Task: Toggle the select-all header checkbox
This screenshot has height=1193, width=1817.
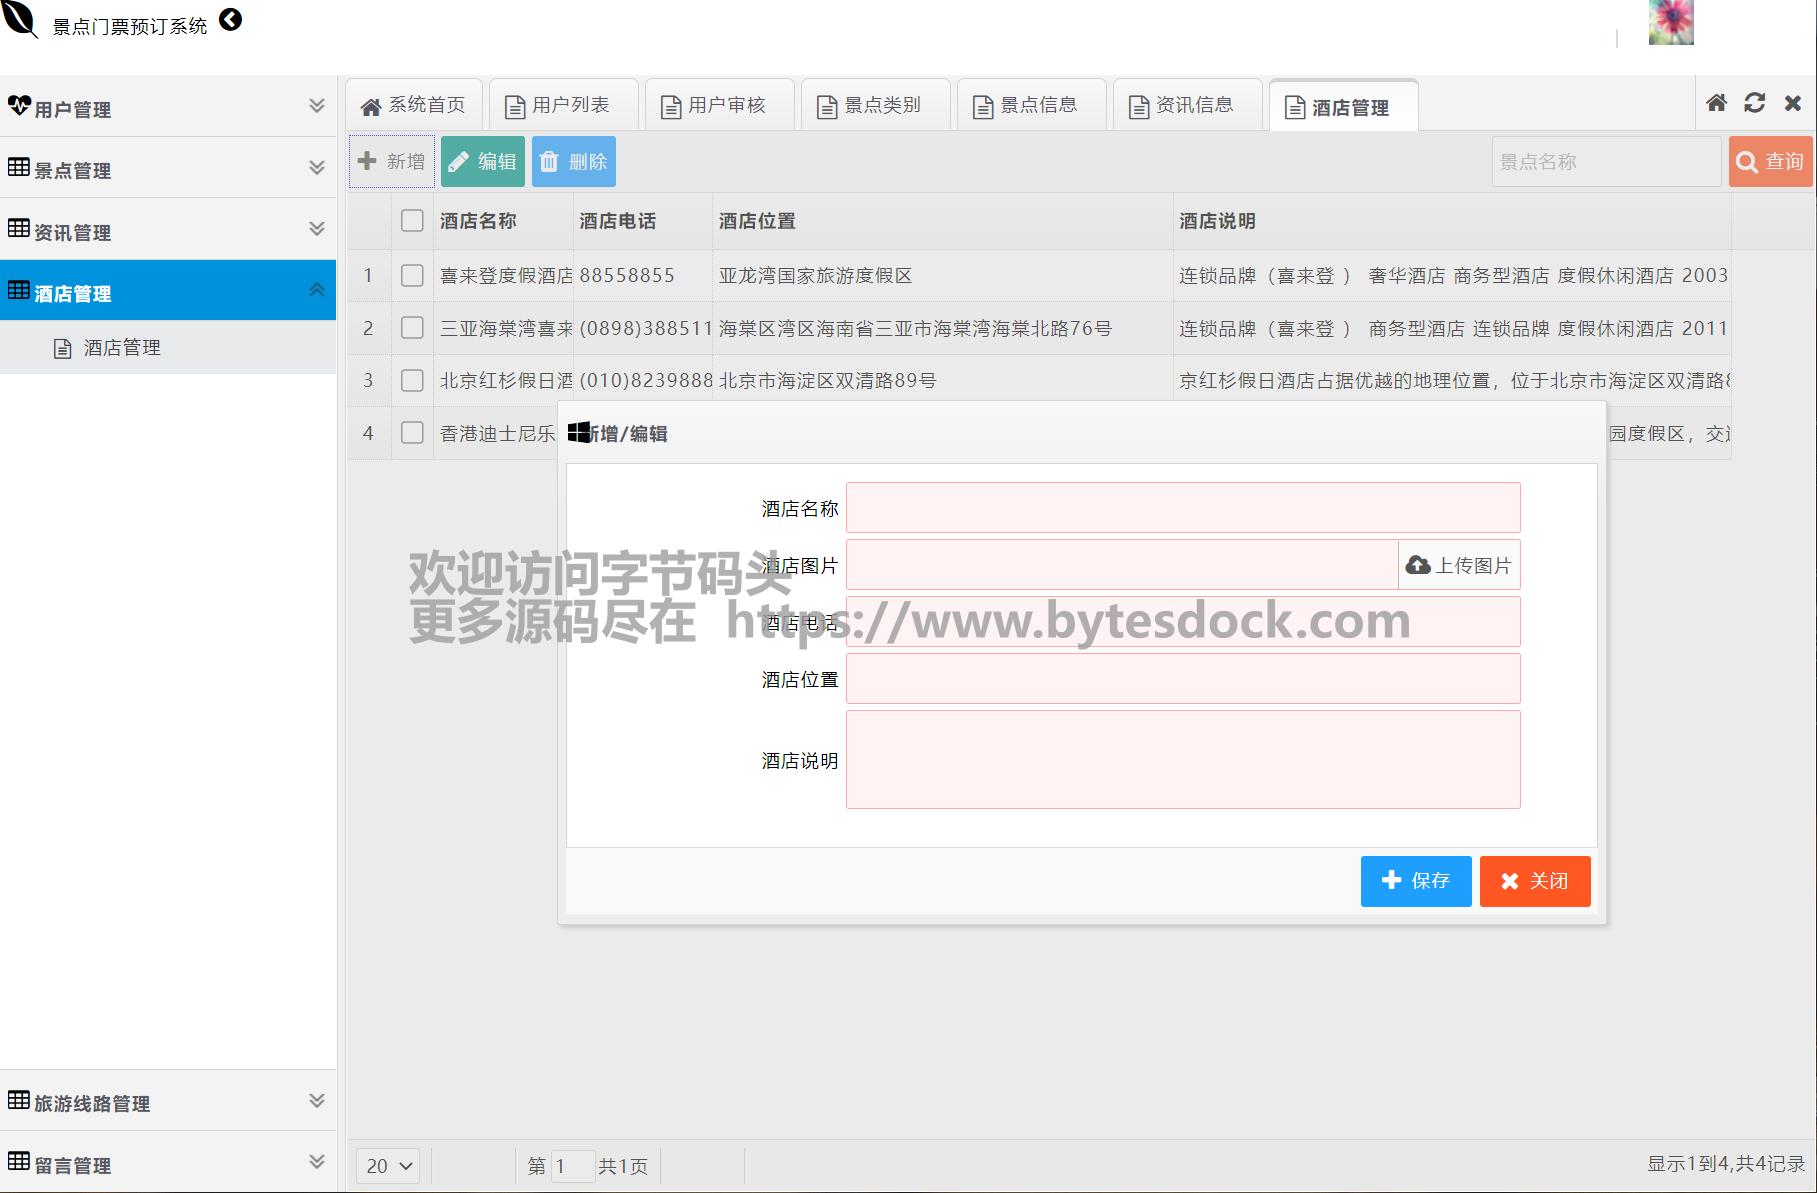Action: (x=412, y=221)
